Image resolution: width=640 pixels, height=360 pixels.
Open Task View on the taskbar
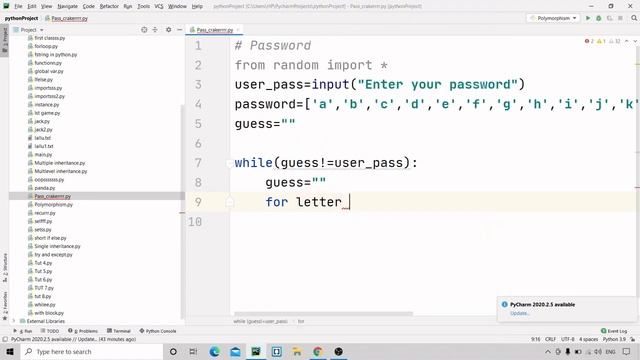[x=193, y=351]
